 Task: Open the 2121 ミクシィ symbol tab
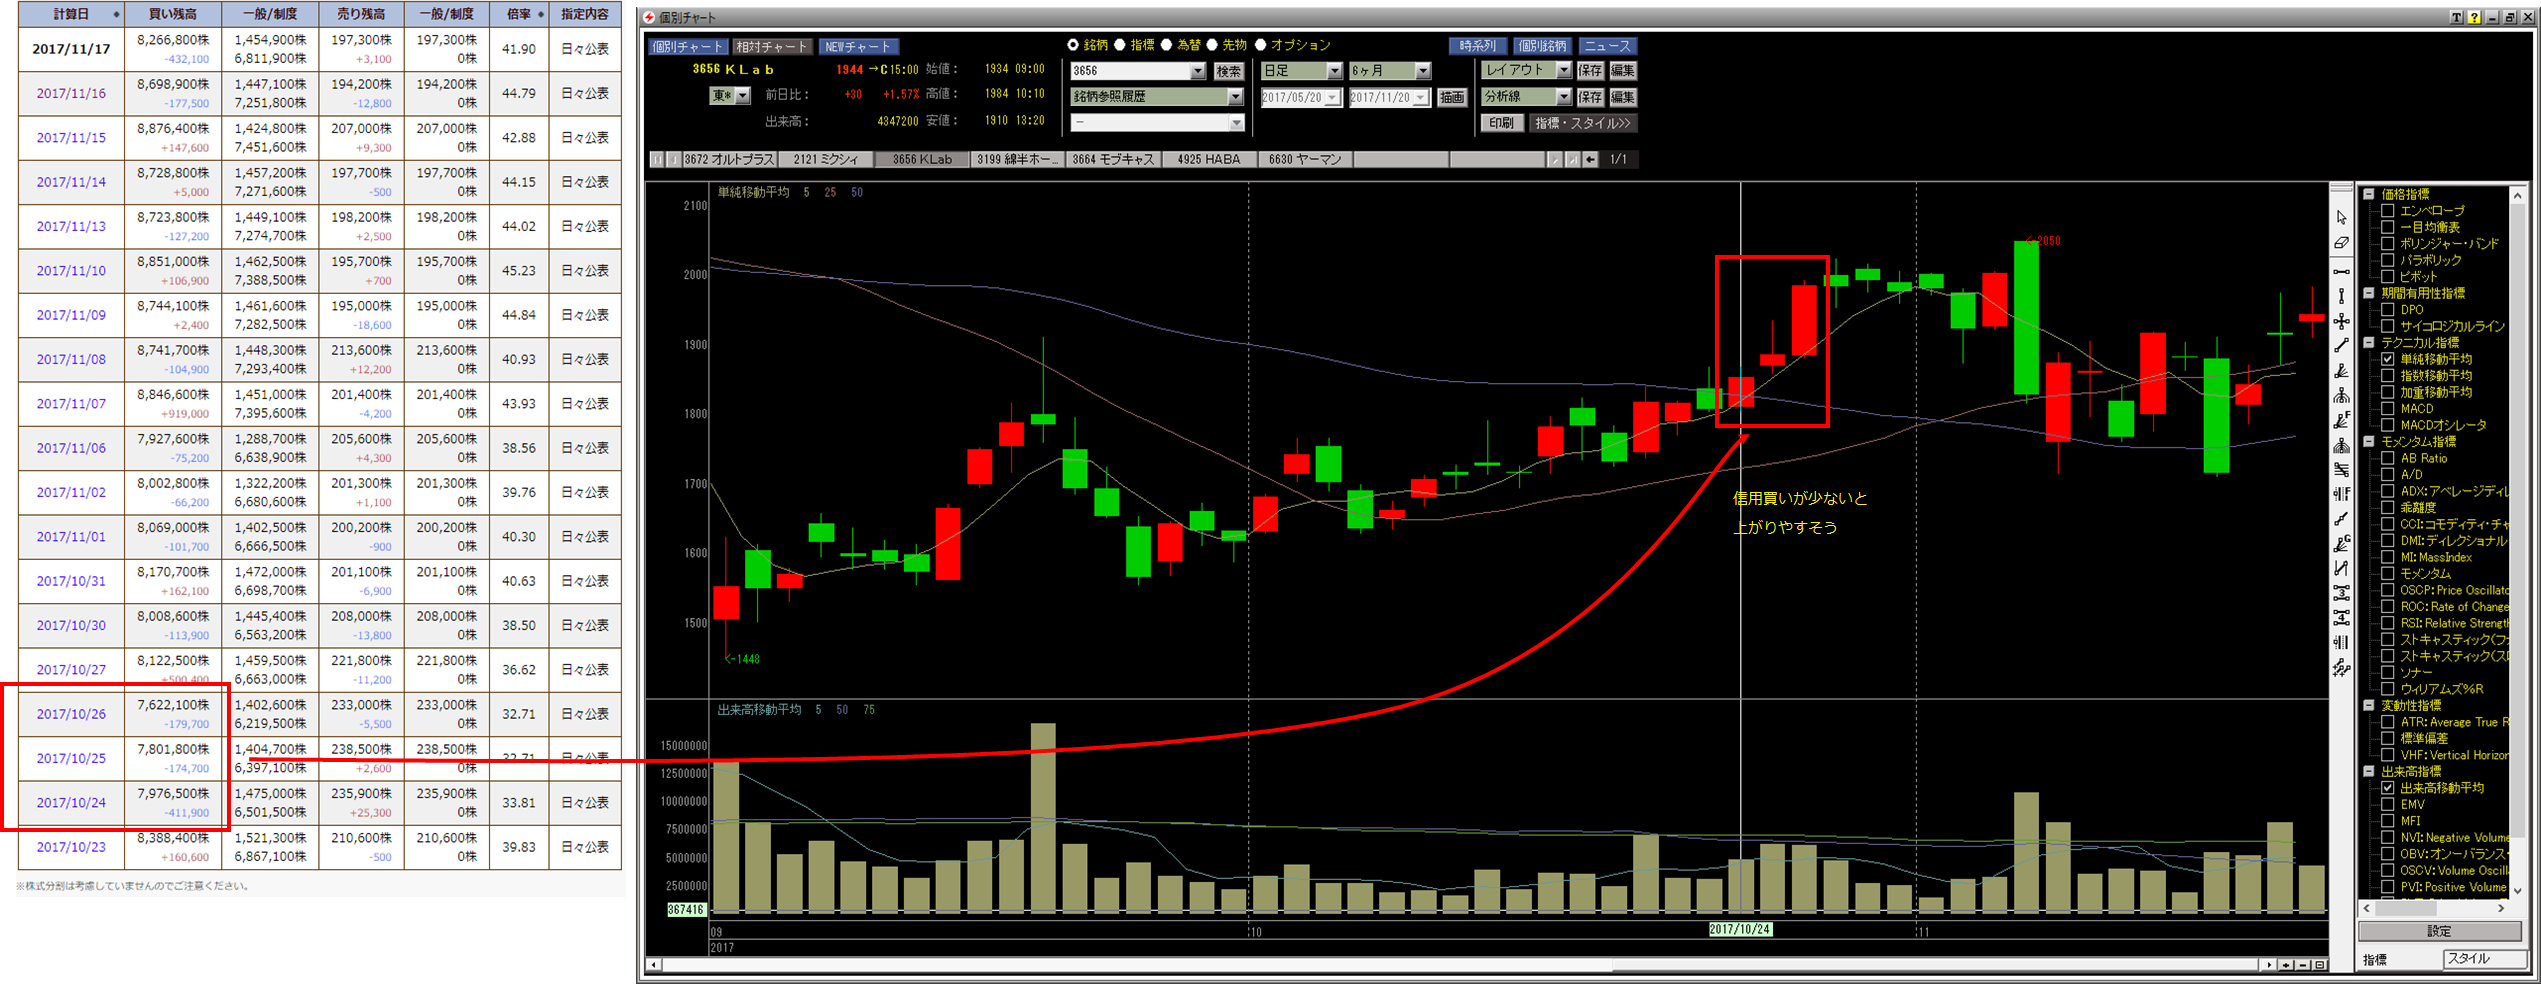(x=826, y=159)
